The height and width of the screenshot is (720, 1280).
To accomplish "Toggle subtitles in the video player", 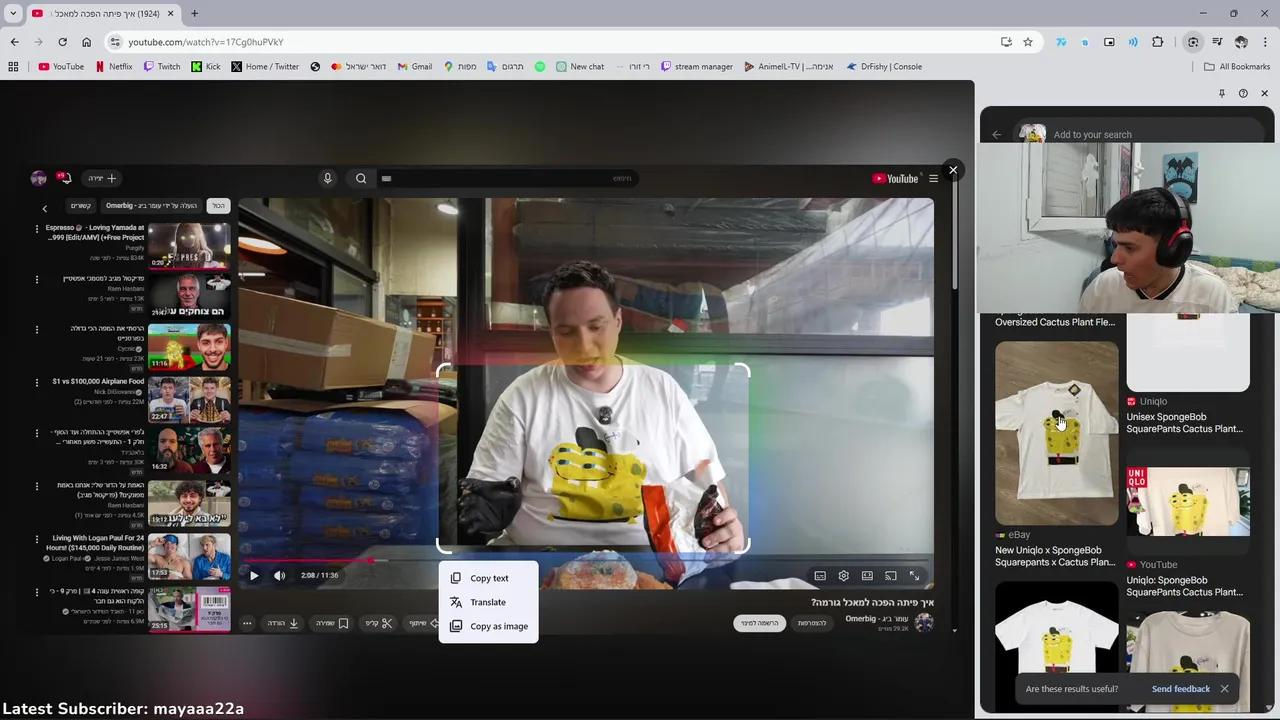I will (x=820, y=576).
